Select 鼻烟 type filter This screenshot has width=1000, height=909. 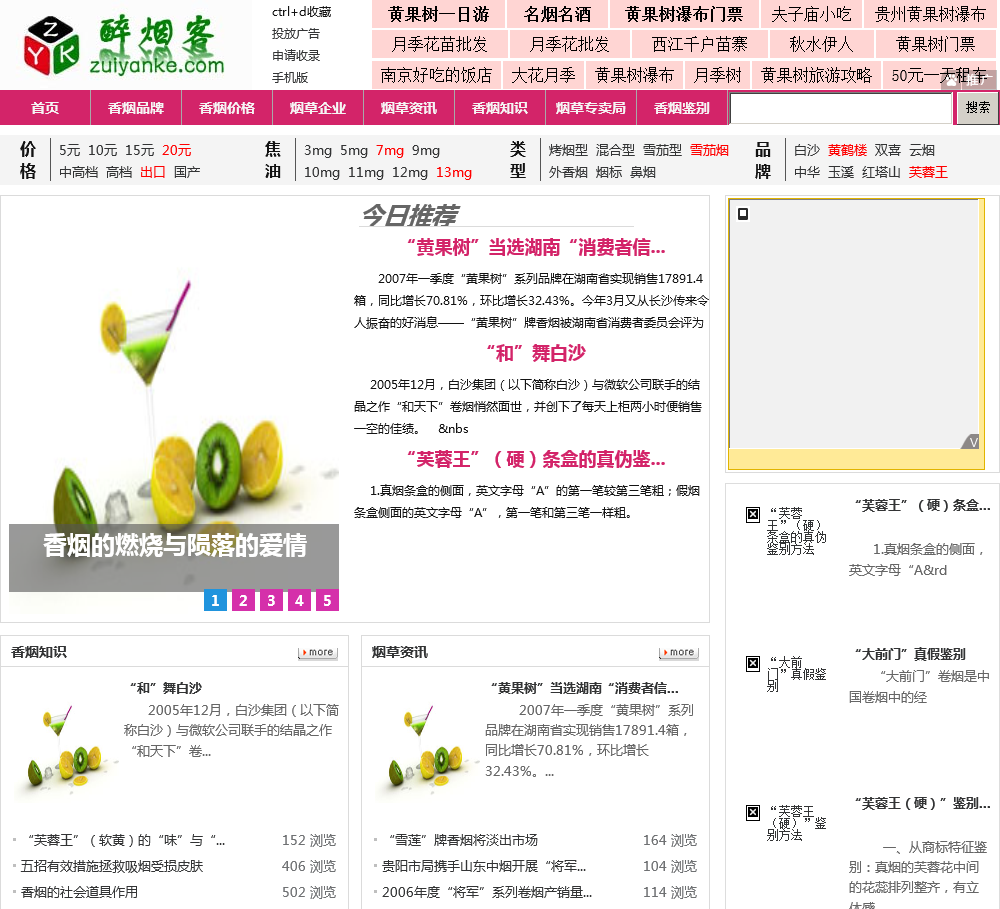643,172
